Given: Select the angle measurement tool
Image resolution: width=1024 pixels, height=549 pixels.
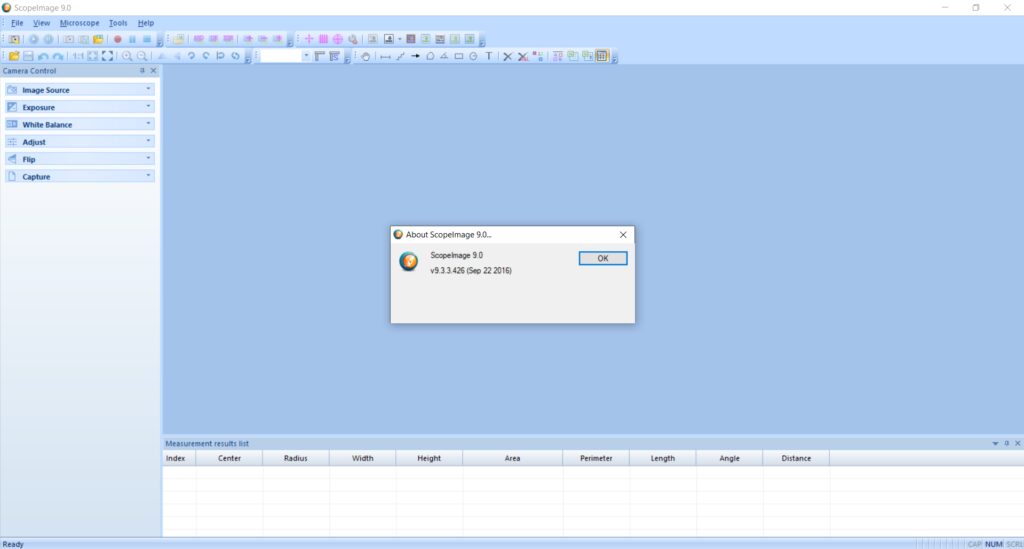Looking at the screenshot, I should click(x=444, y=56).
